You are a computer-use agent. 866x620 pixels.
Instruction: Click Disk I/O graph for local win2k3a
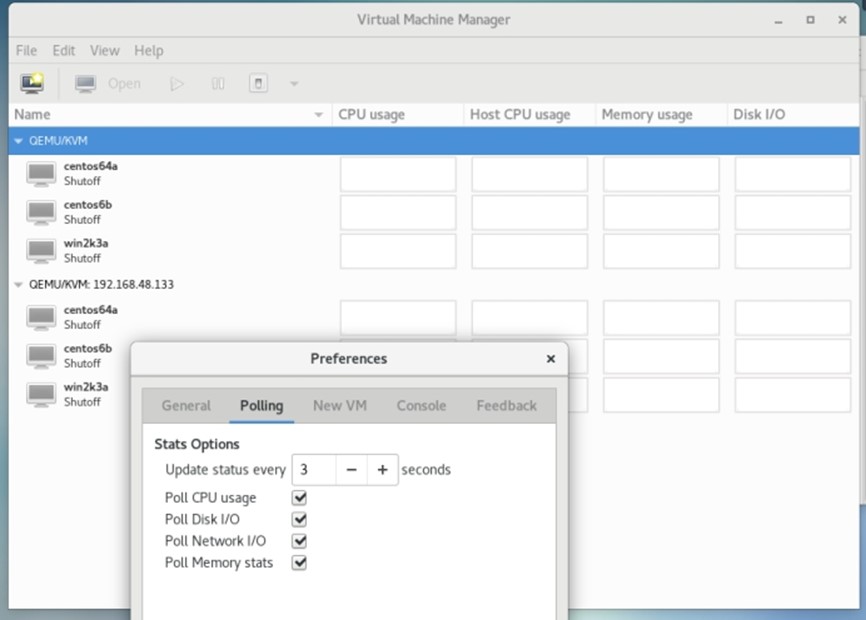coord(793,251)
